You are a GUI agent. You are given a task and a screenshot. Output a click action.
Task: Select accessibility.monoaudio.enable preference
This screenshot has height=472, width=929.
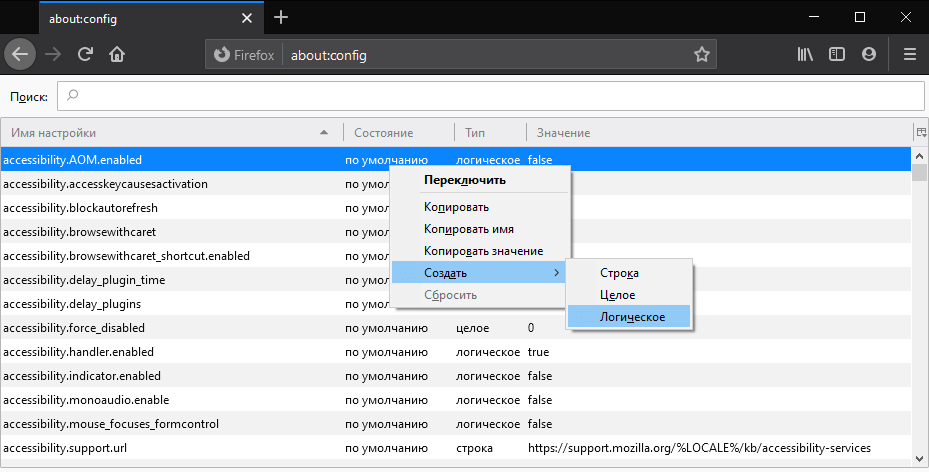click(x=456, y=400)
